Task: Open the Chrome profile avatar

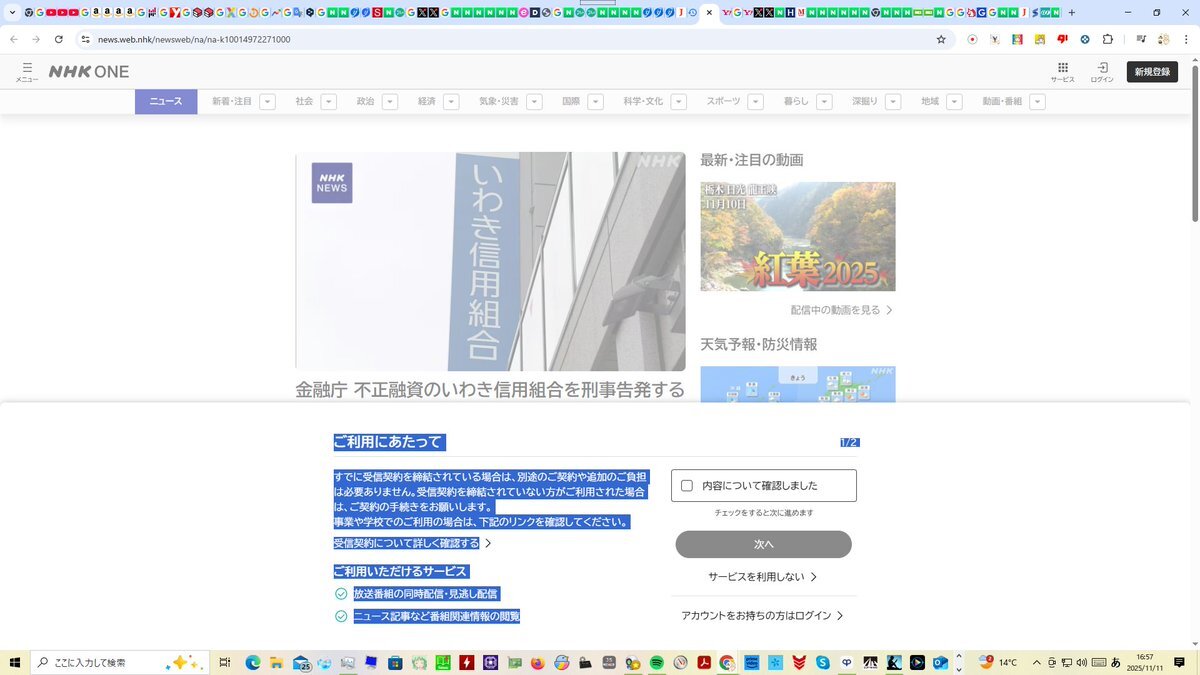Action: pos(1163,39)
